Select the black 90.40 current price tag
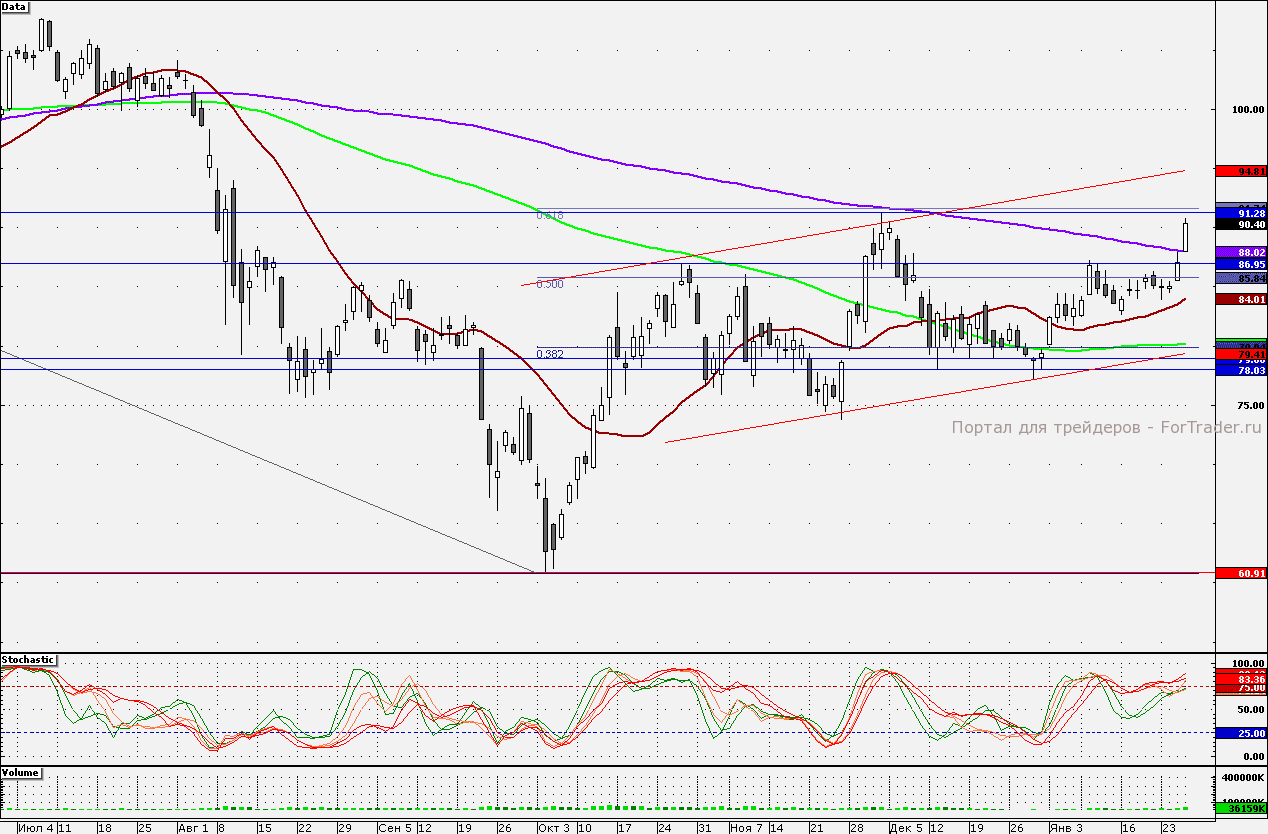 [1240, 225]
